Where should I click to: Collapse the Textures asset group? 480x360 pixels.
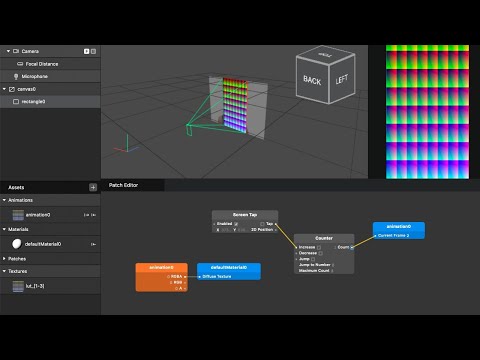(x=4, y=271)
